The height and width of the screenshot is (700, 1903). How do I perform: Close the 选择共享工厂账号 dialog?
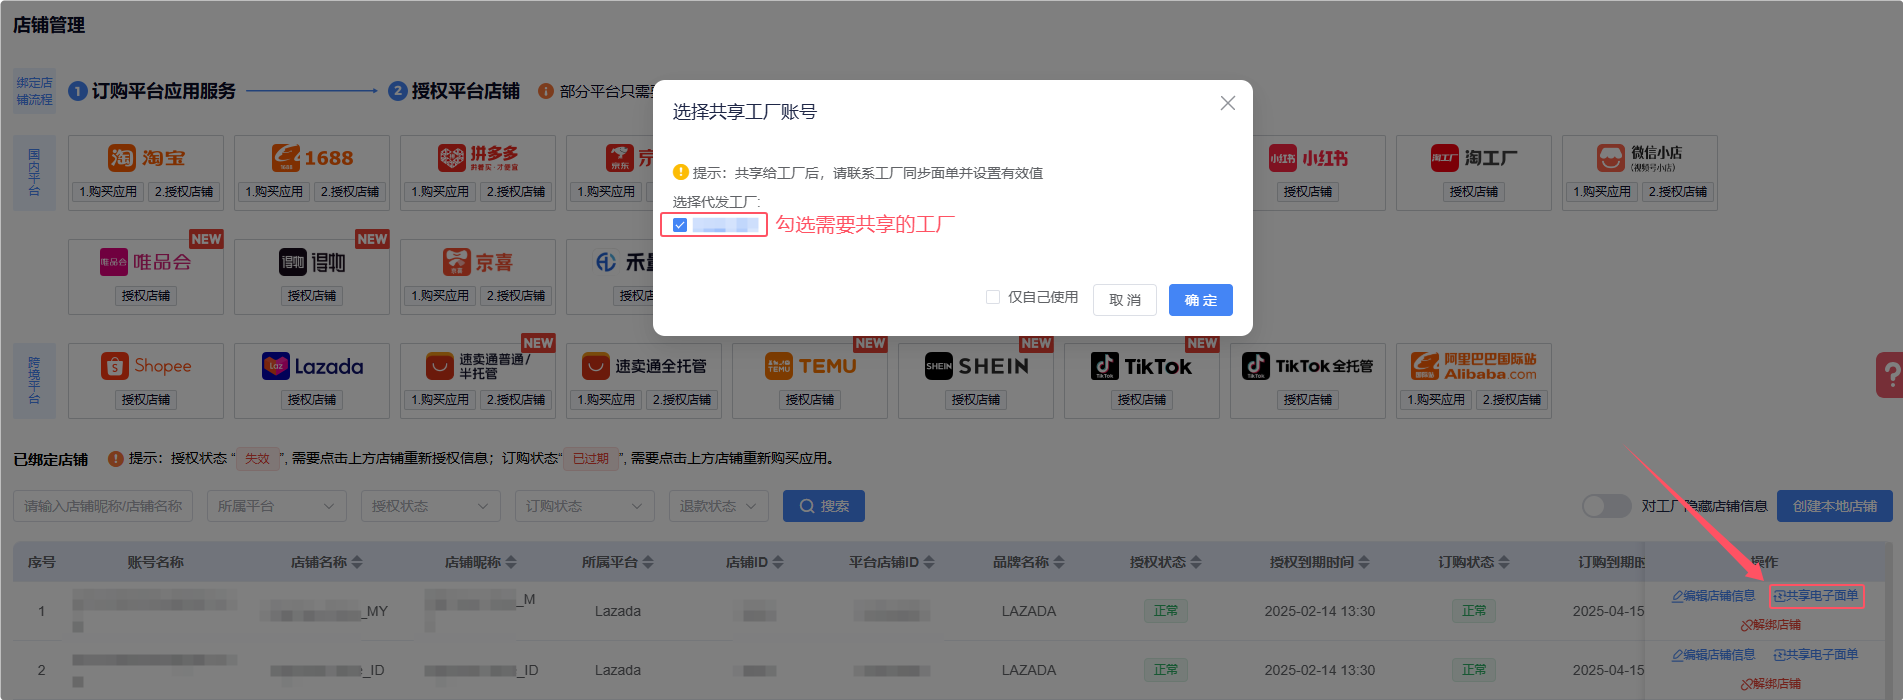[1228, 103]
